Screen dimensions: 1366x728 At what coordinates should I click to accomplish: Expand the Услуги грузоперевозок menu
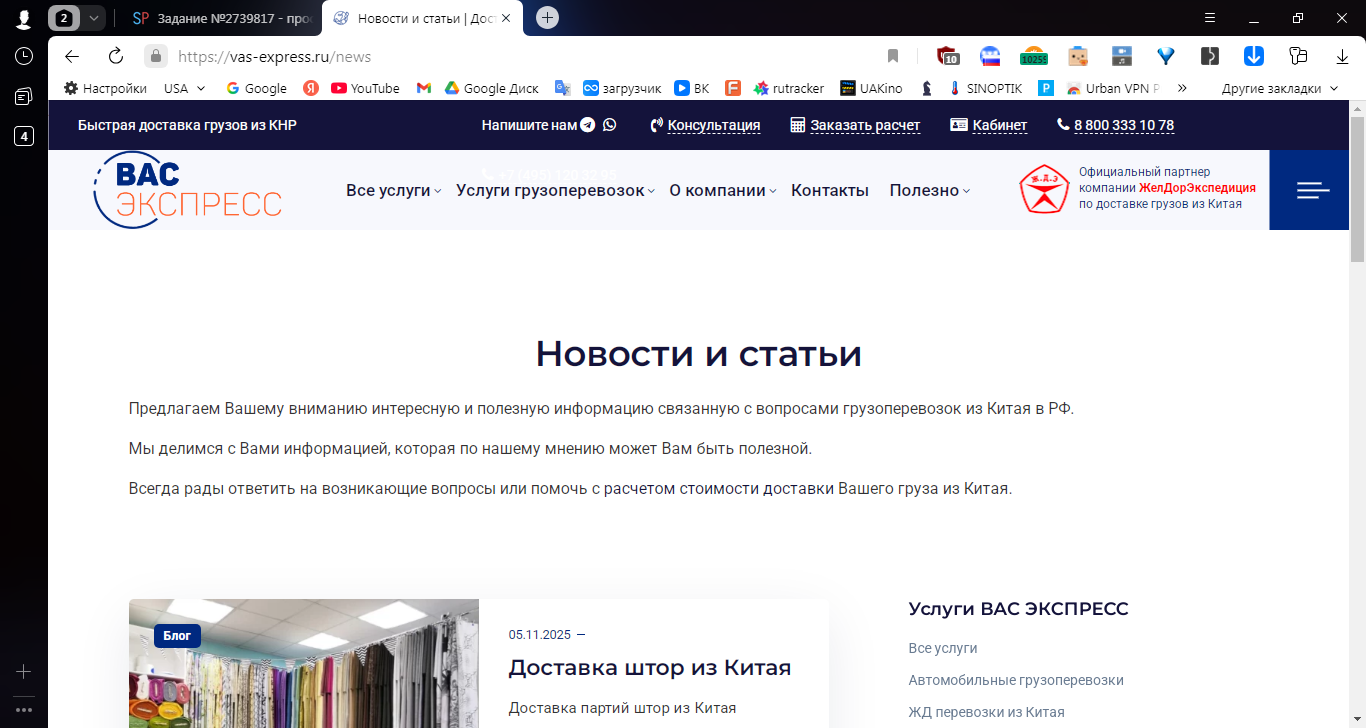tap(556, 190)
